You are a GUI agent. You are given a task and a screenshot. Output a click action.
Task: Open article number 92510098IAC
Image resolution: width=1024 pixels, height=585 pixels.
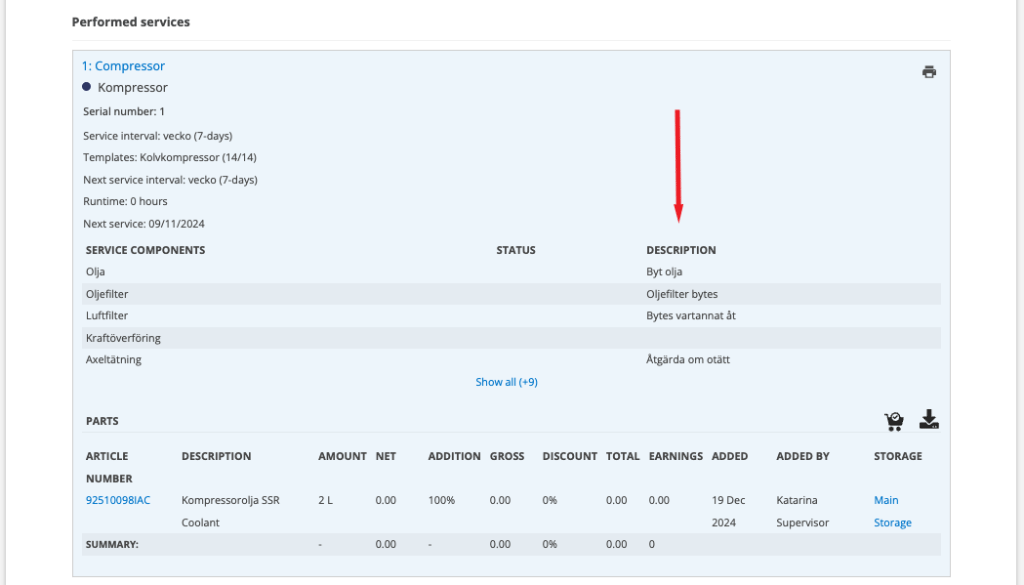coord(118,500)
